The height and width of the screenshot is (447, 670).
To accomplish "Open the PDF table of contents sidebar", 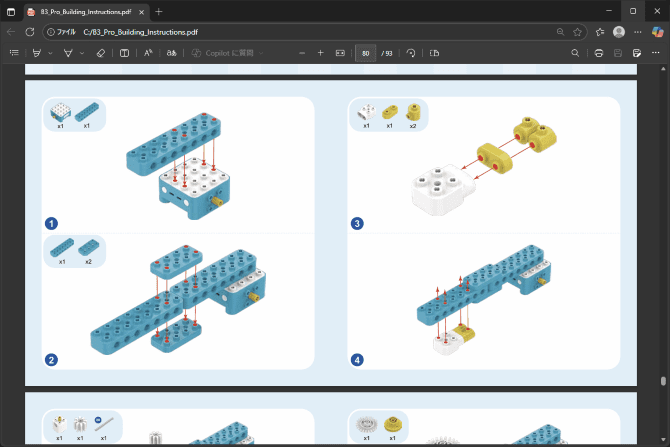I will pos(13,52).
